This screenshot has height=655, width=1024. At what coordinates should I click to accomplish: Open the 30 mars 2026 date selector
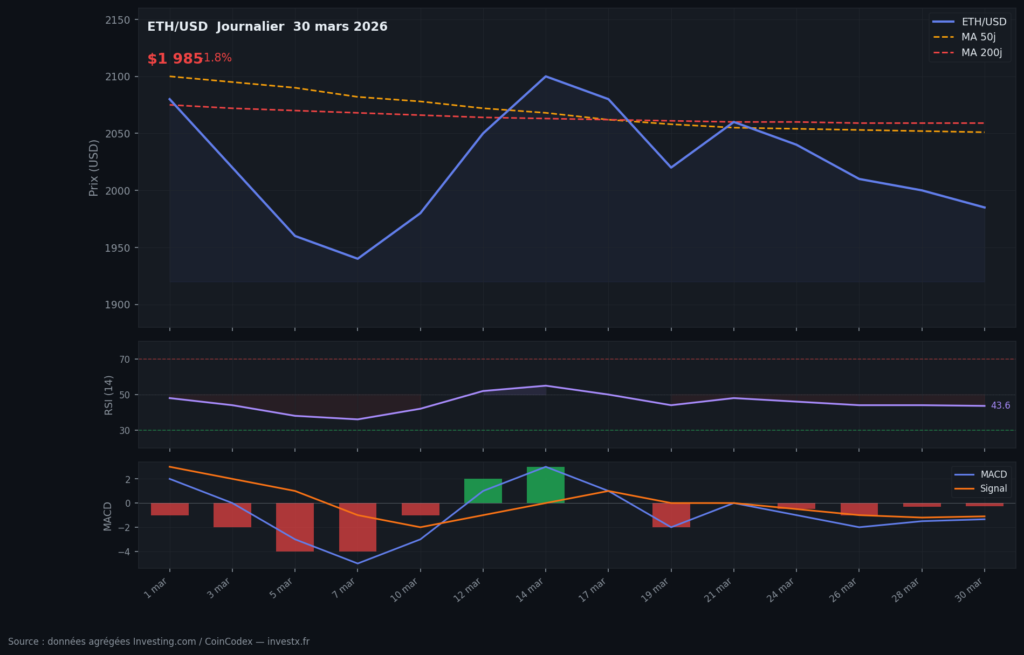click(x=341, y=26)
